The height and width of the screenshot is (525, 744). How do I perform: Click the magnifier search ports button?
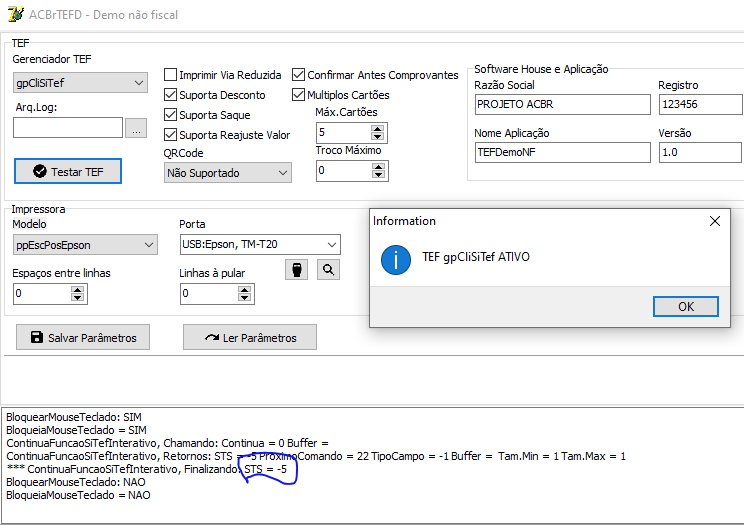point(328,270)
